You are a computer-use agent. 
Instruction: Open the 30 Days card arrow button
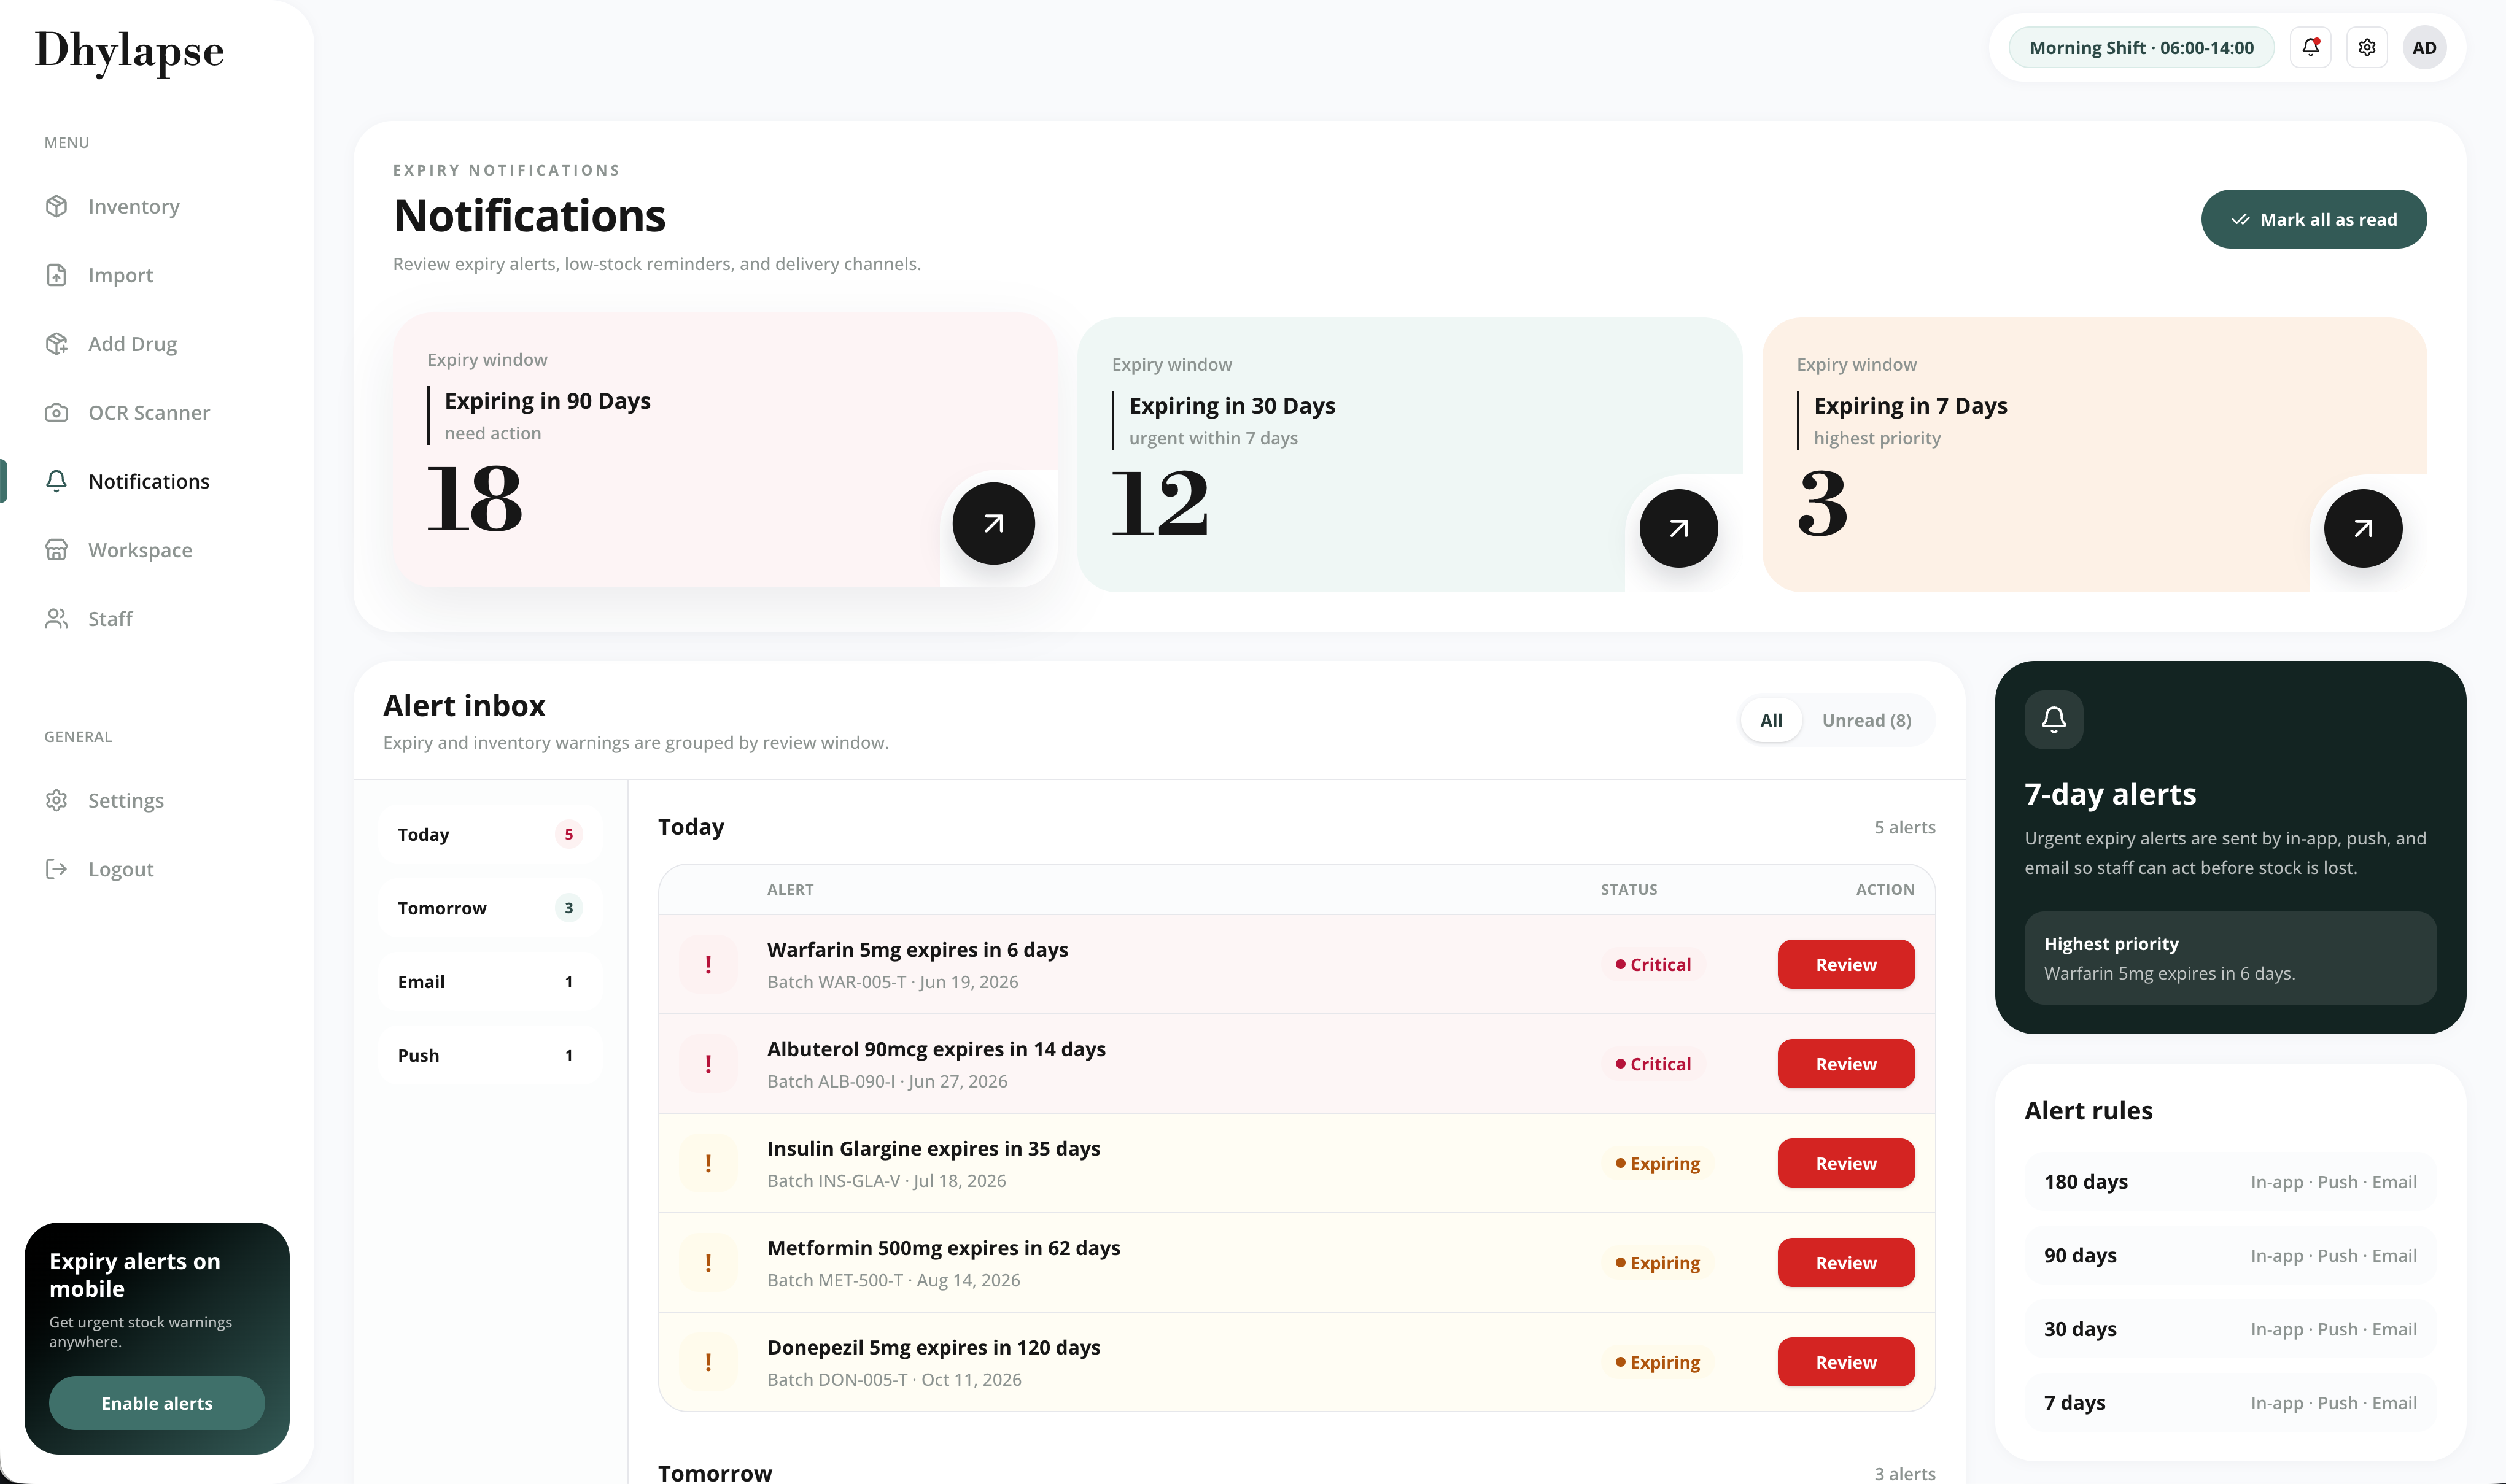tap(1678, 528)
